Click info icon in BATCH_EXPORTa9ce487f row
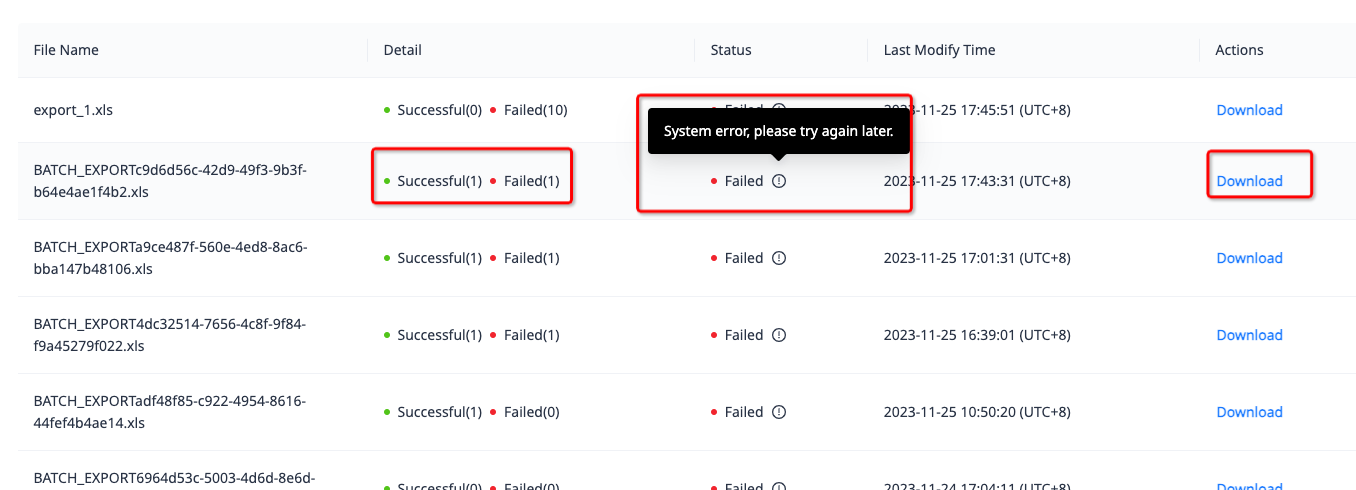Viewport: 1356px width, 490px height. [x=779, y=258]
